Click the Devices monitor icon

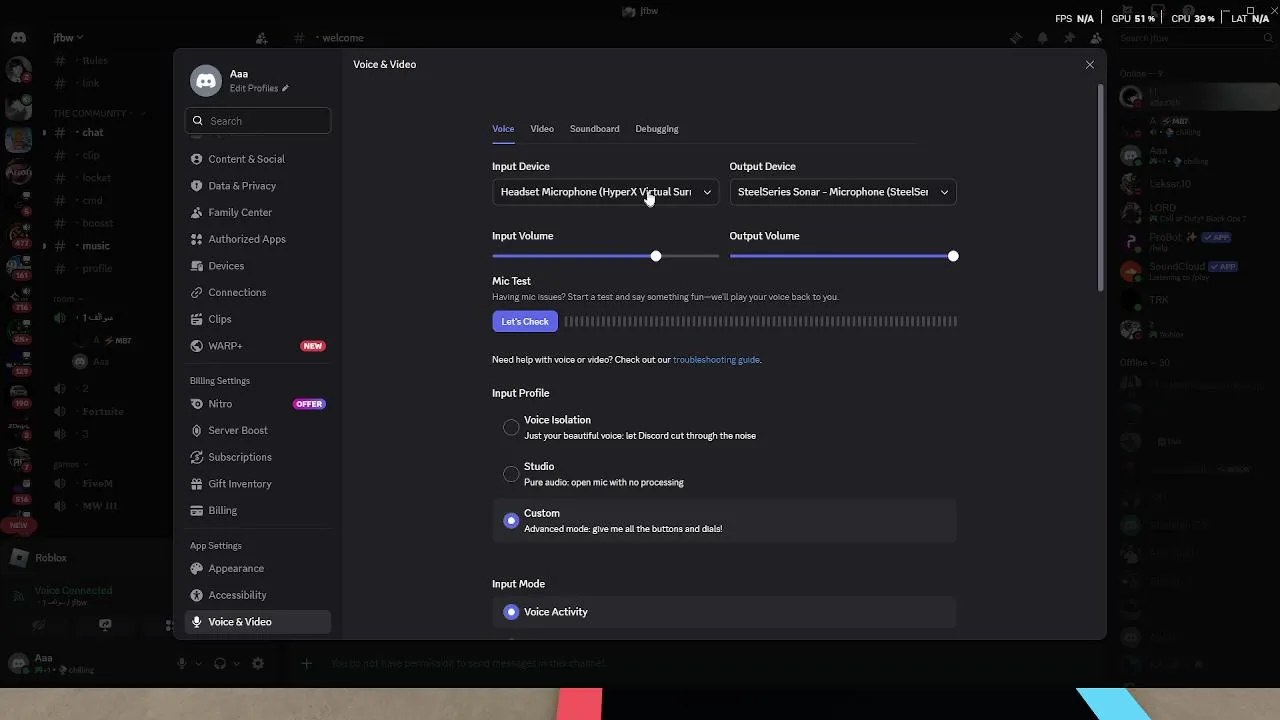(x=196, y=266)
